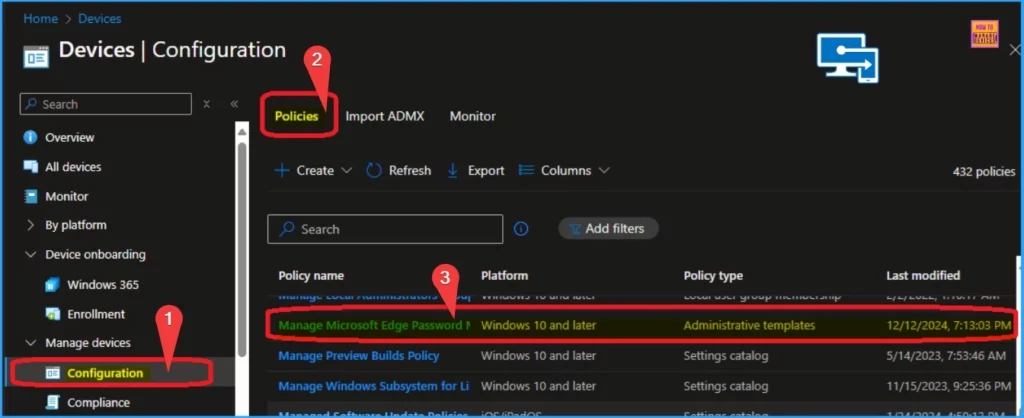Click the Configuration sidebar icon
1024x418 pixels.
pyautogui.click(x=52, y=373)
